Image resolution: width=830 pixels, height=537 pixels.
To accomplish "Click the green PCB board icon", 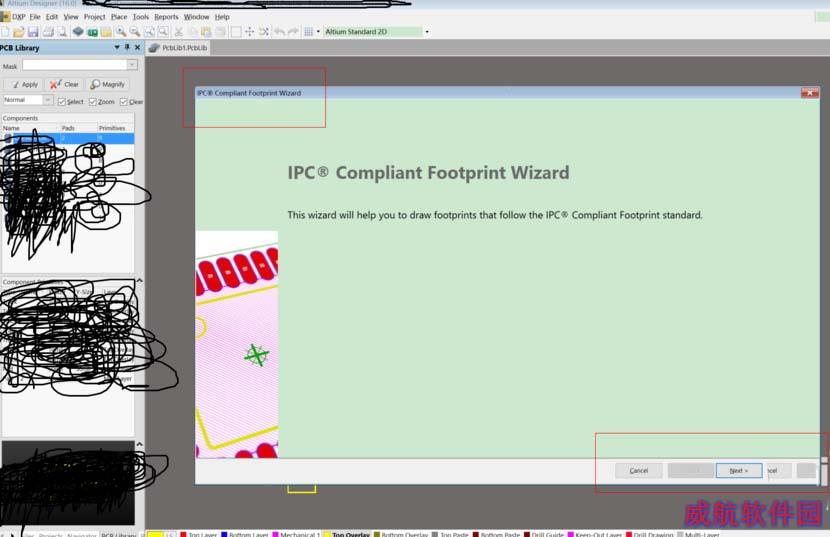I will (92, 32).
